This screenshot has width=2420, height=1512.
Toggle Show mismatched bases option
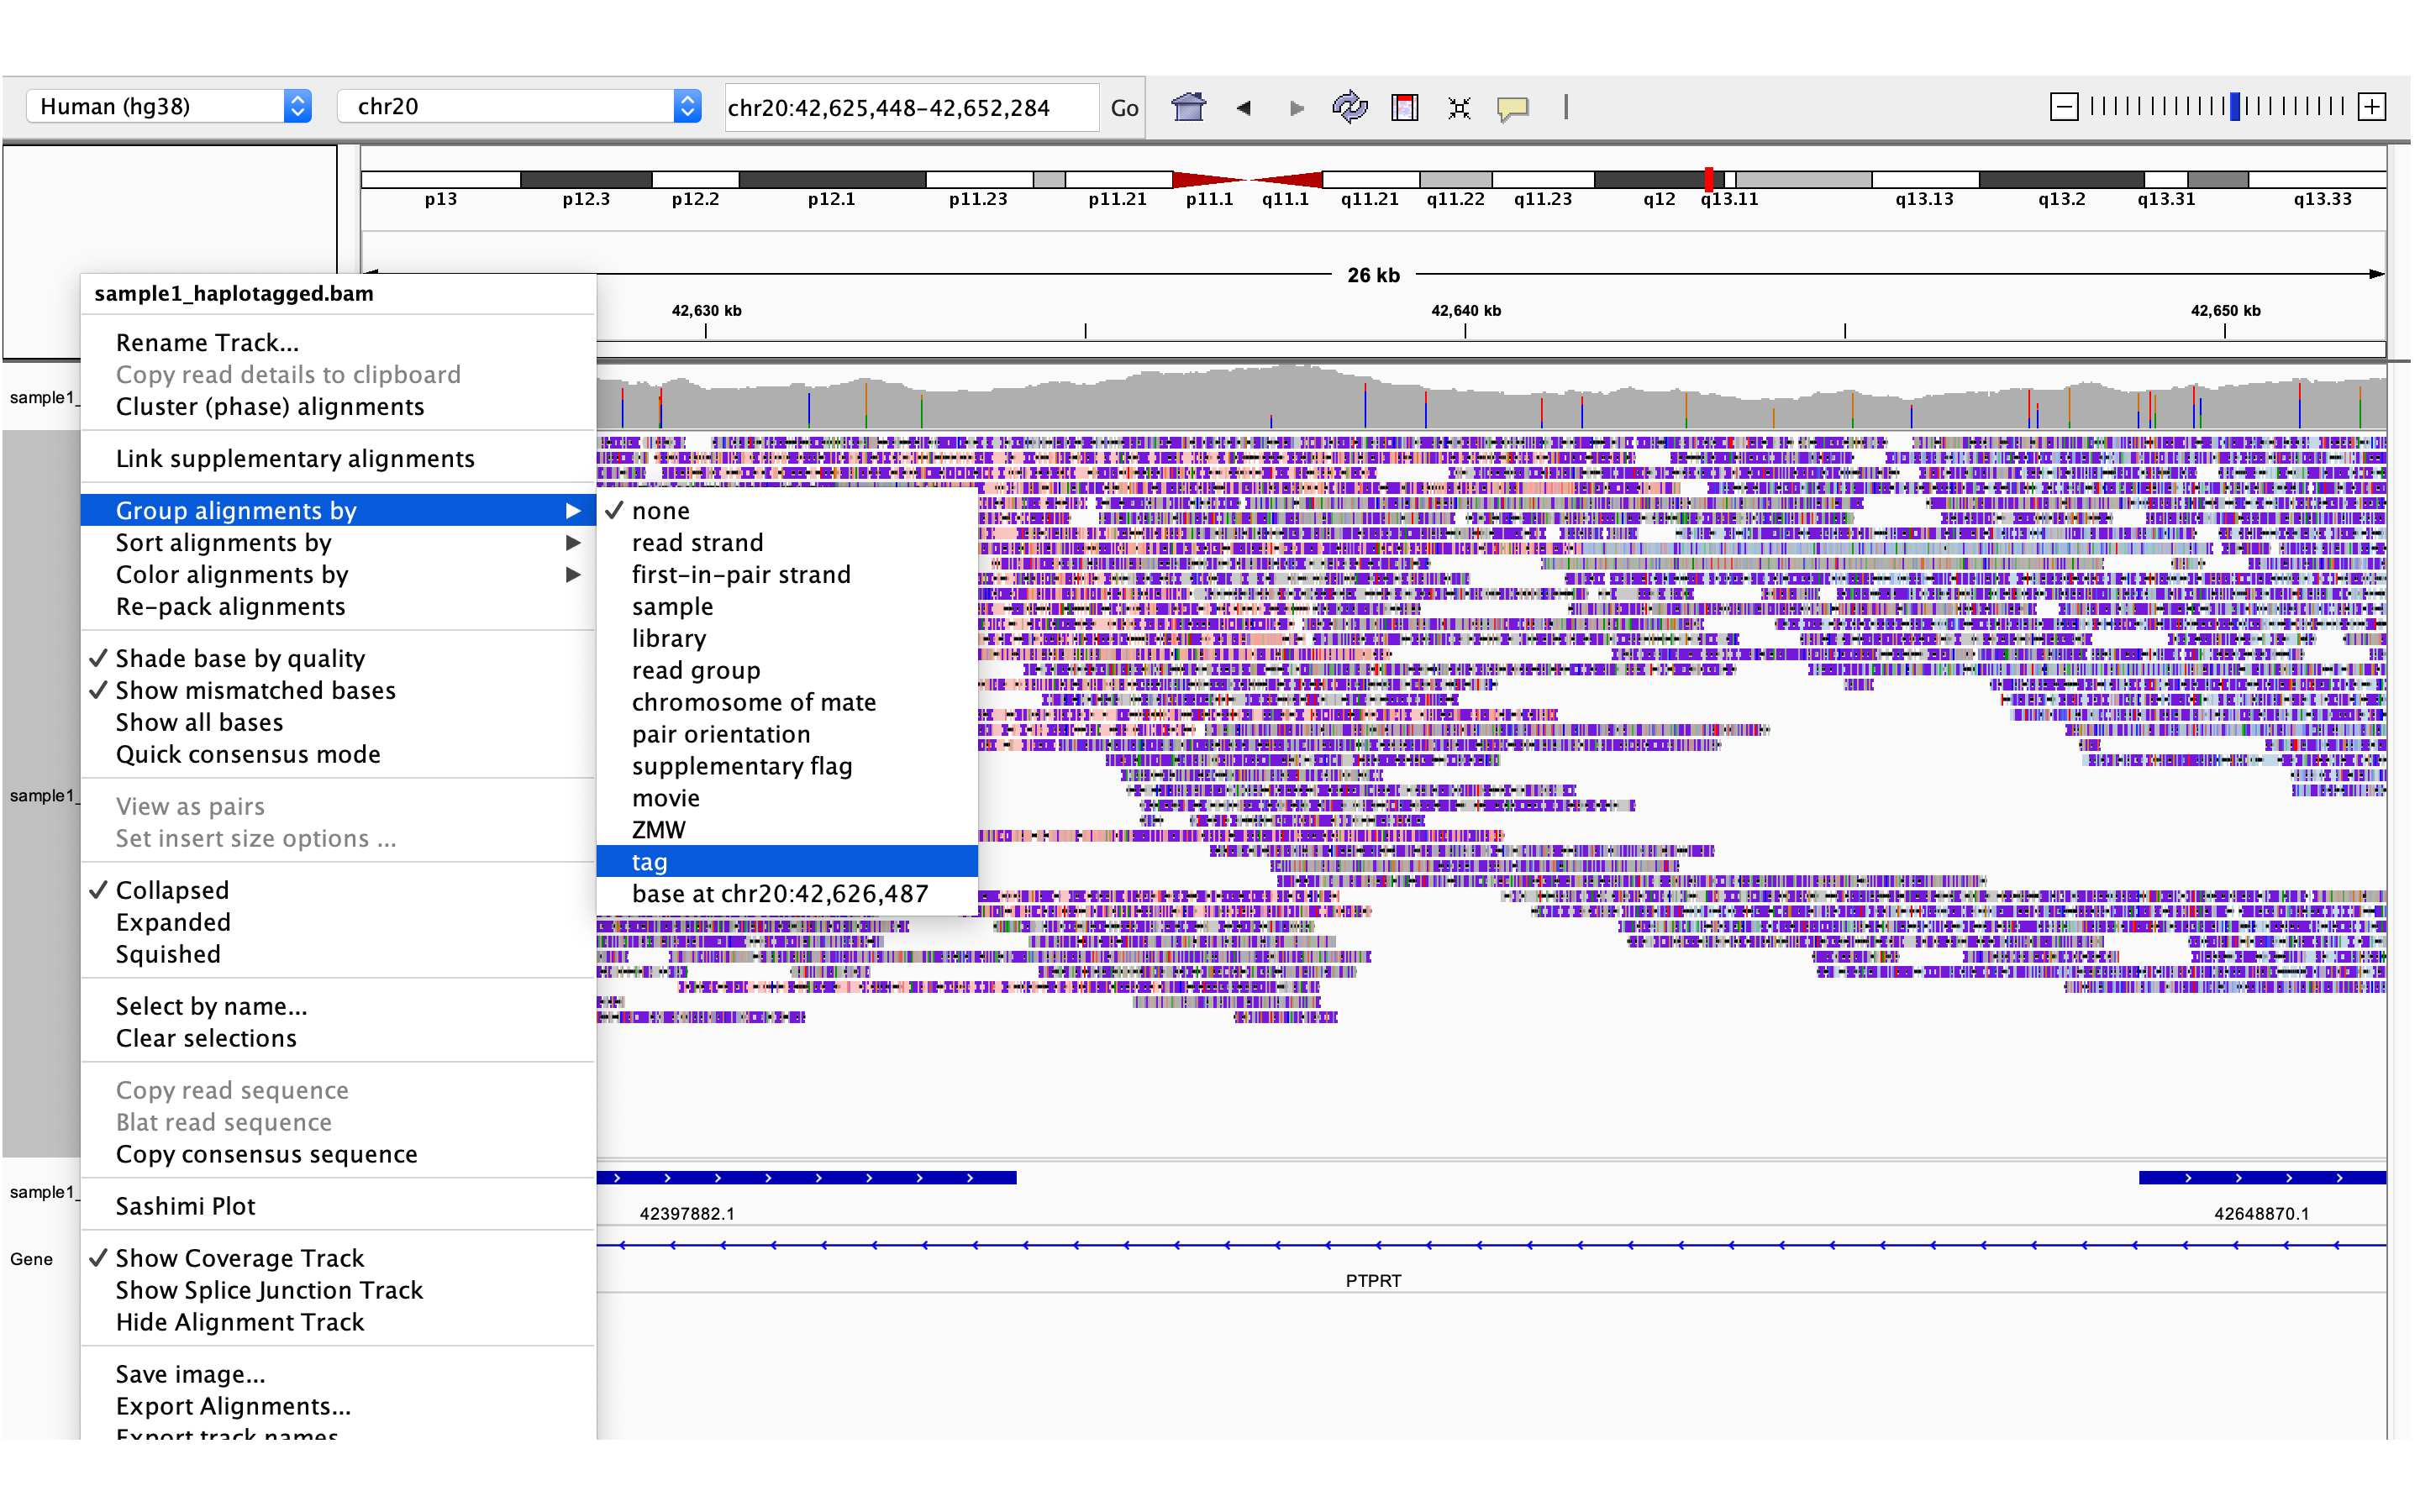click(255, 690)
